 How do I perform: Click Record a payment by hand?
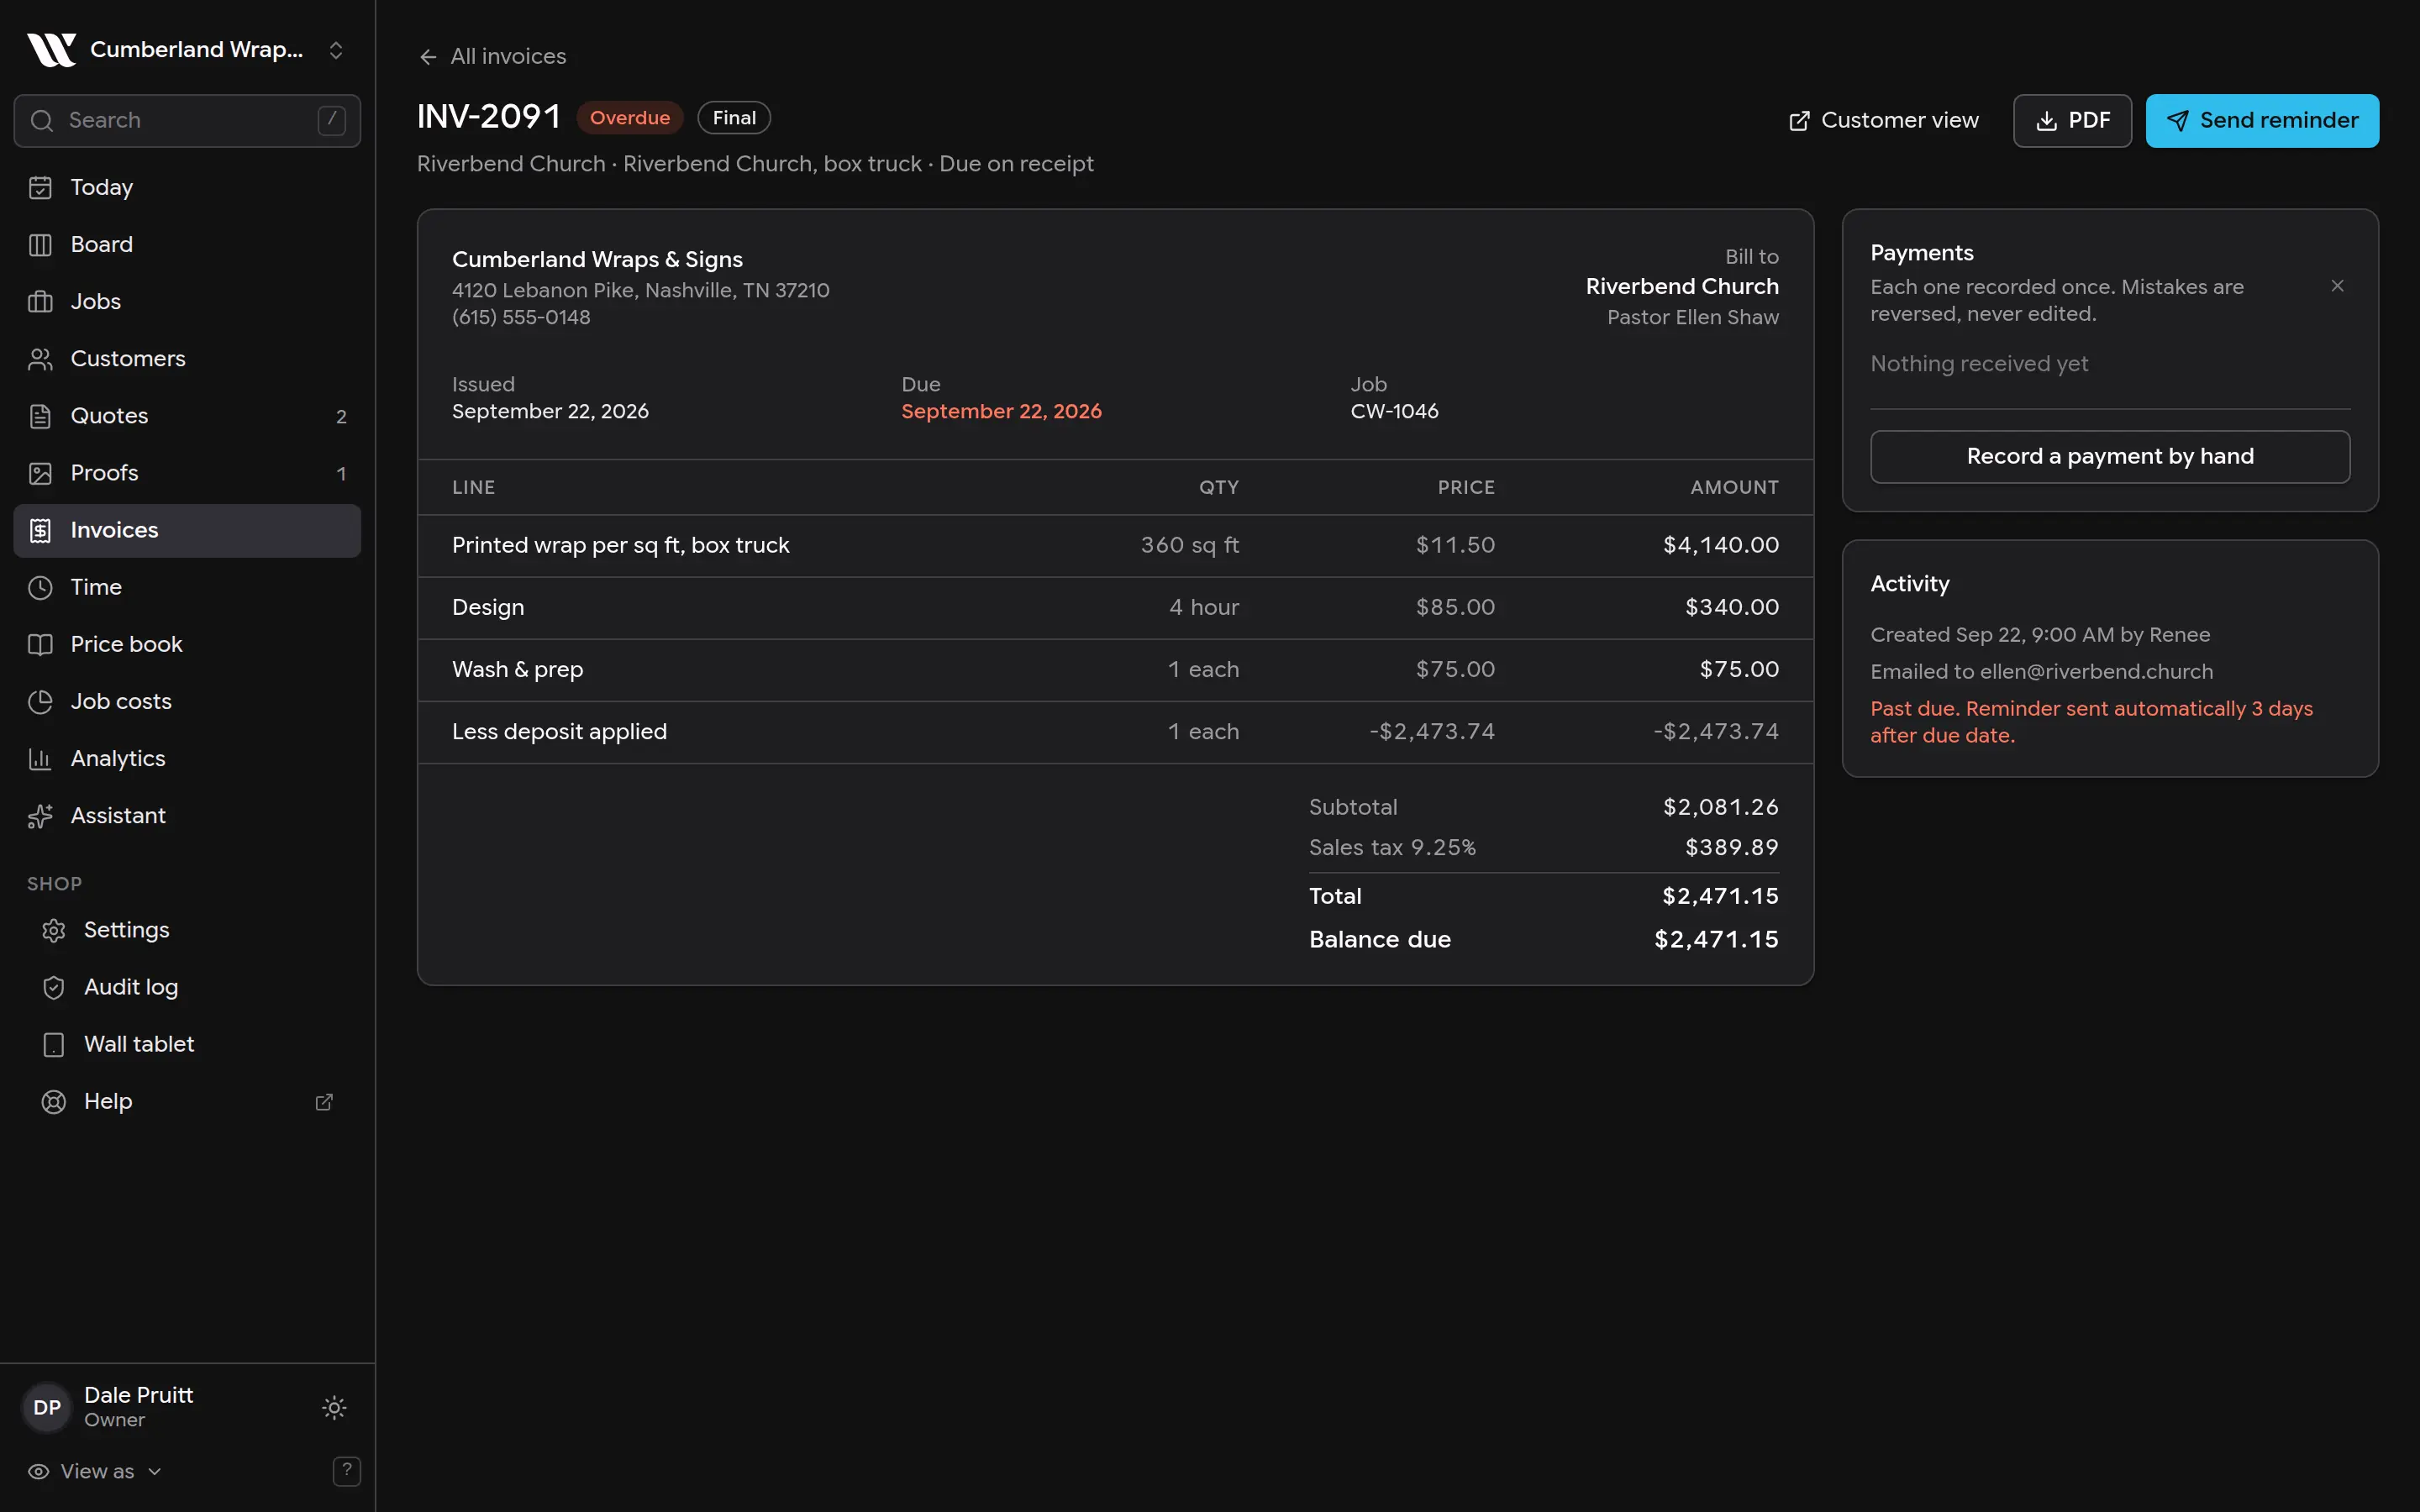click(x=2110, y=456)
